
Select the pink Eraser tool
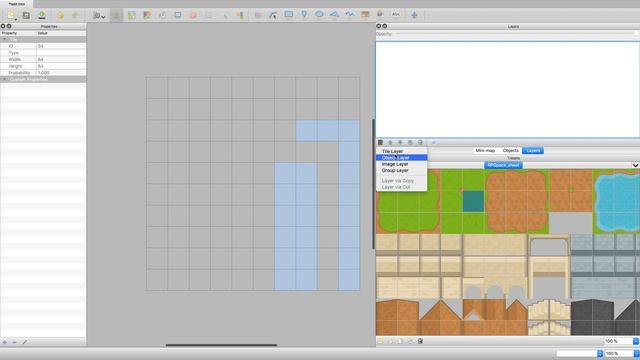click(193, 16)
